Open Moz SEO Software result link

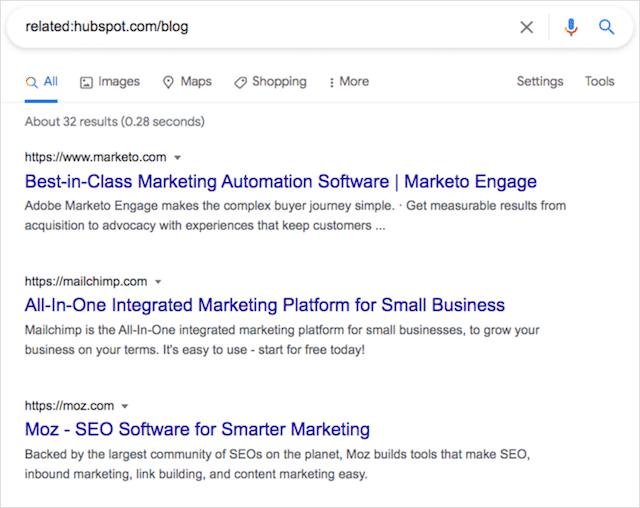[197, 429]
